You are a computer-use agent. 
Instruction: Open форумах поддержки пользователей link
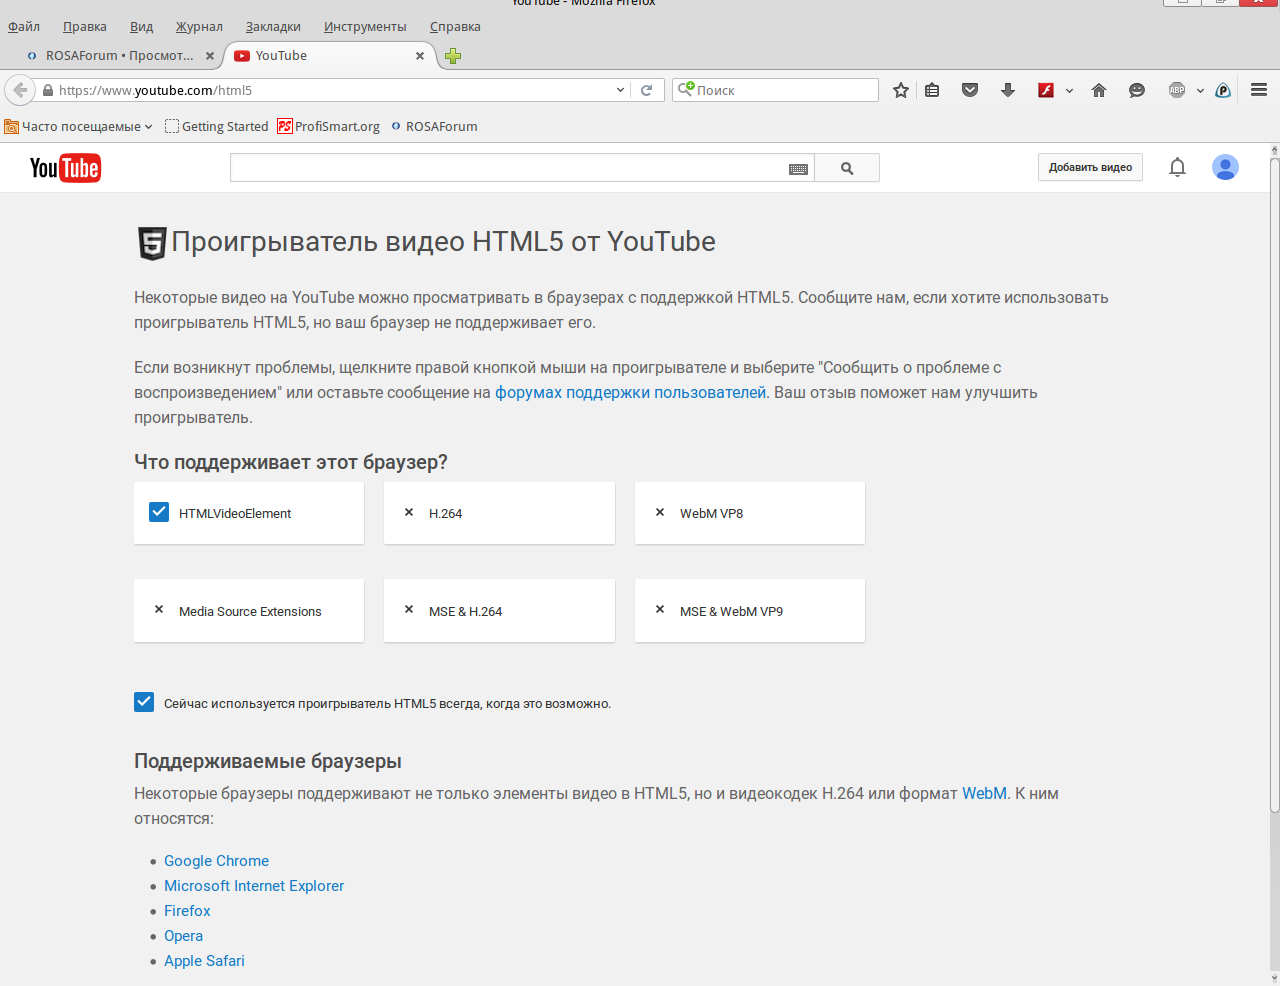point(631,393)
